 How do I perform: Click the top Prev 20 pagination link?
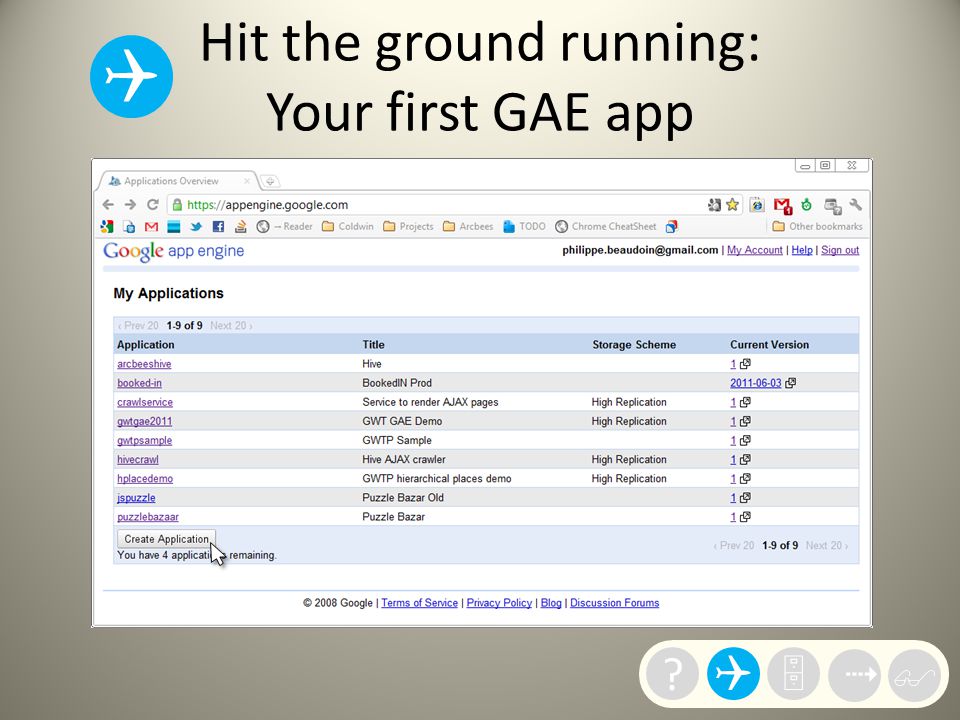click(x=138, y=326)
